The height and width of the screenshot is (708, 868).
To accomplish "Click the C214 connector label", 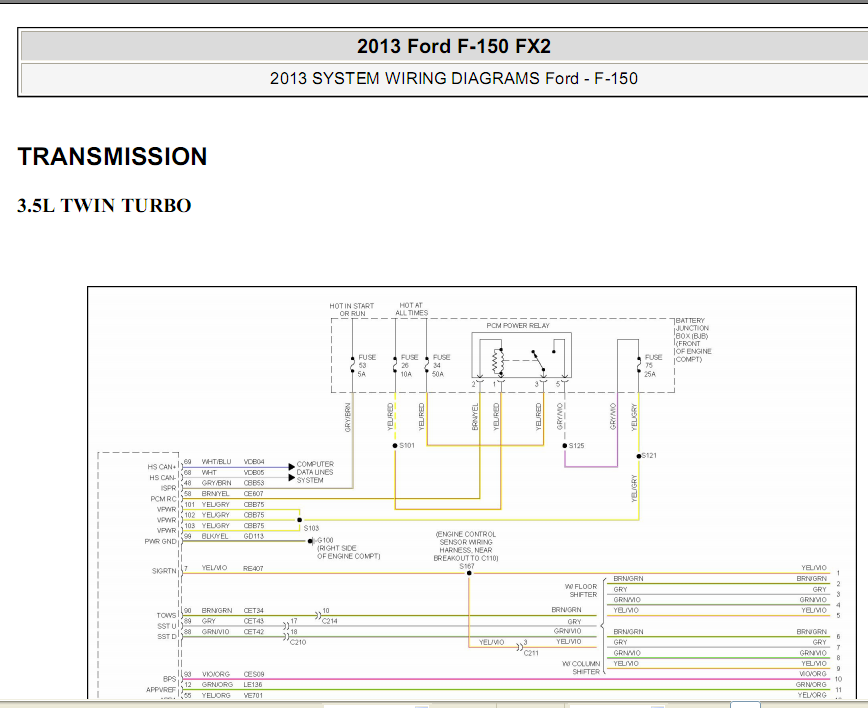I will click(329, 621).
